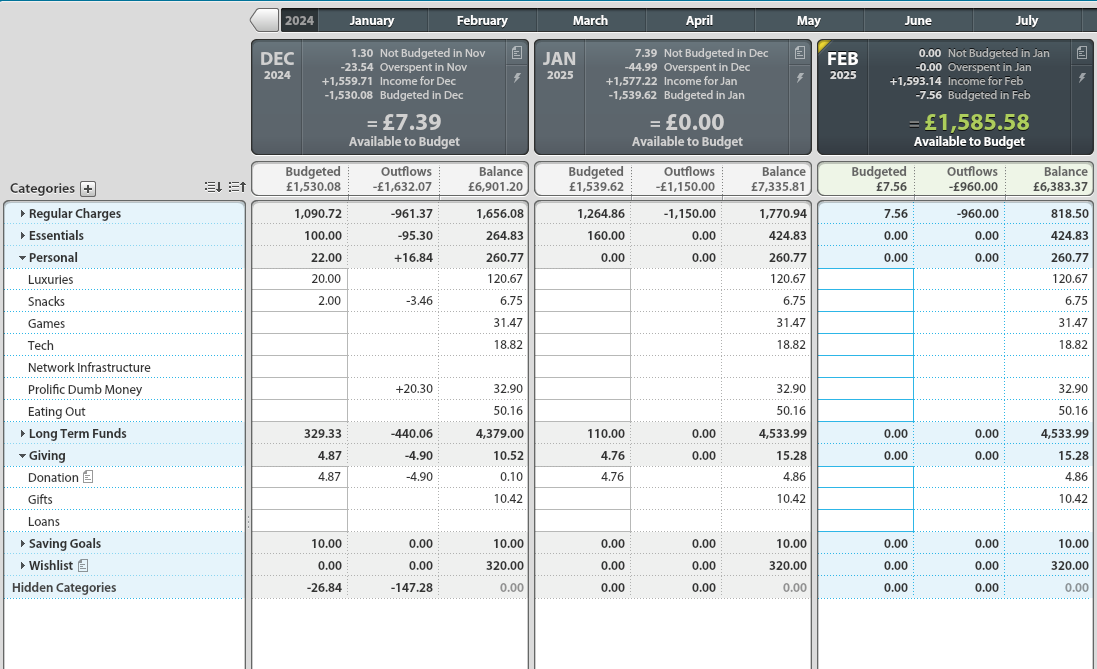Expand the Wishlist category group
The width and height of the screenshot is (1097, 669).
click(x=22, y=565)
